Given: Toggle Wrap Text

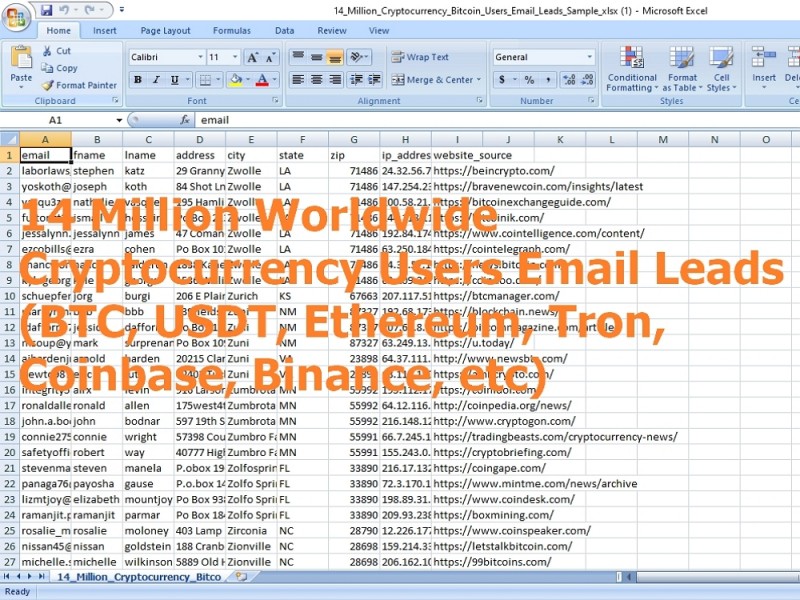Looking at the screenshot, I should [420, 57].
